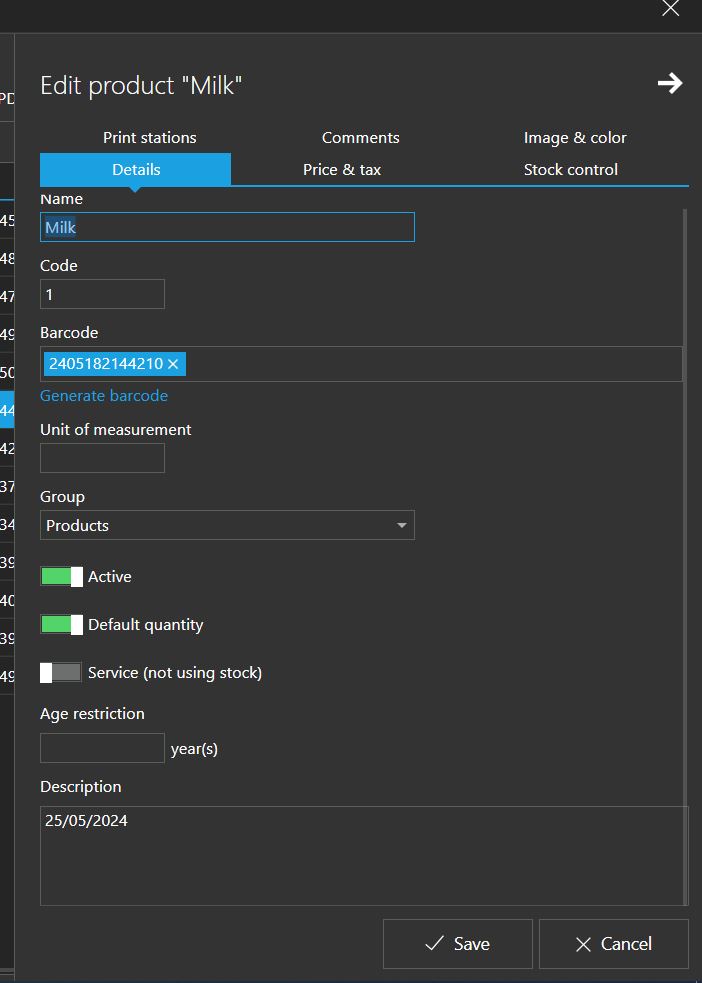Switch to the Print stations tab
The height and width of the screenshot is (983, 702).
[x=150, y=138]
